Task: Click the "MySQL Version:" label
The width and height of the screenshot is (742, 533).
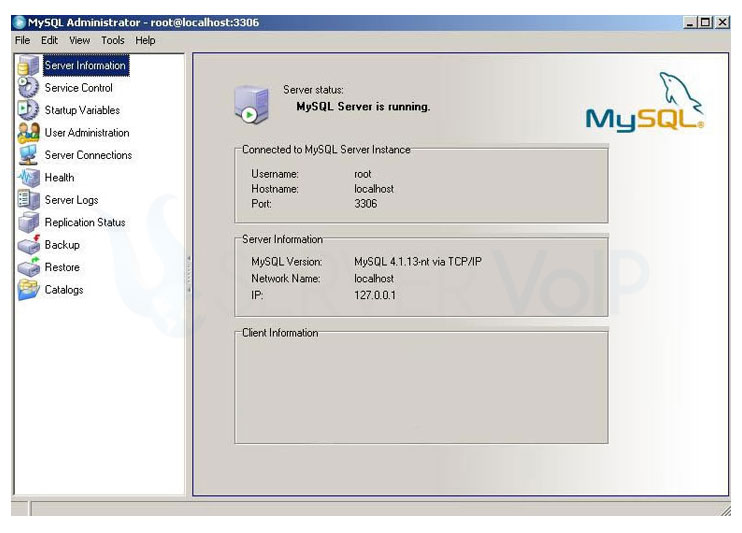Action: 287,261
